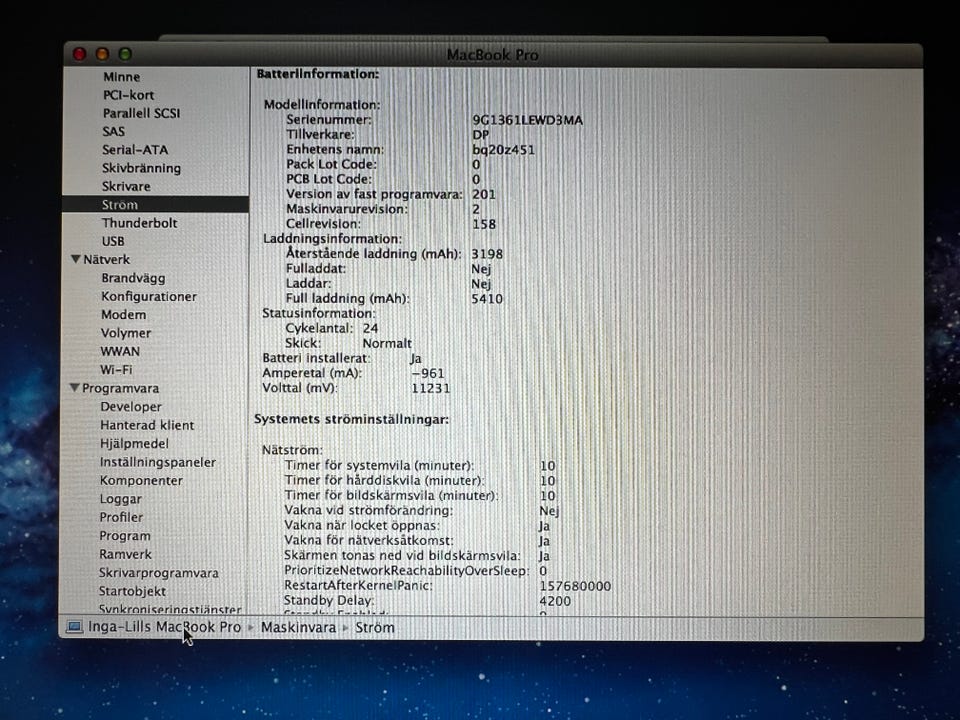This screenshot has width=960, height=720.
Task: Click the MacBook Pro window title bar
Action: point(493,54)
